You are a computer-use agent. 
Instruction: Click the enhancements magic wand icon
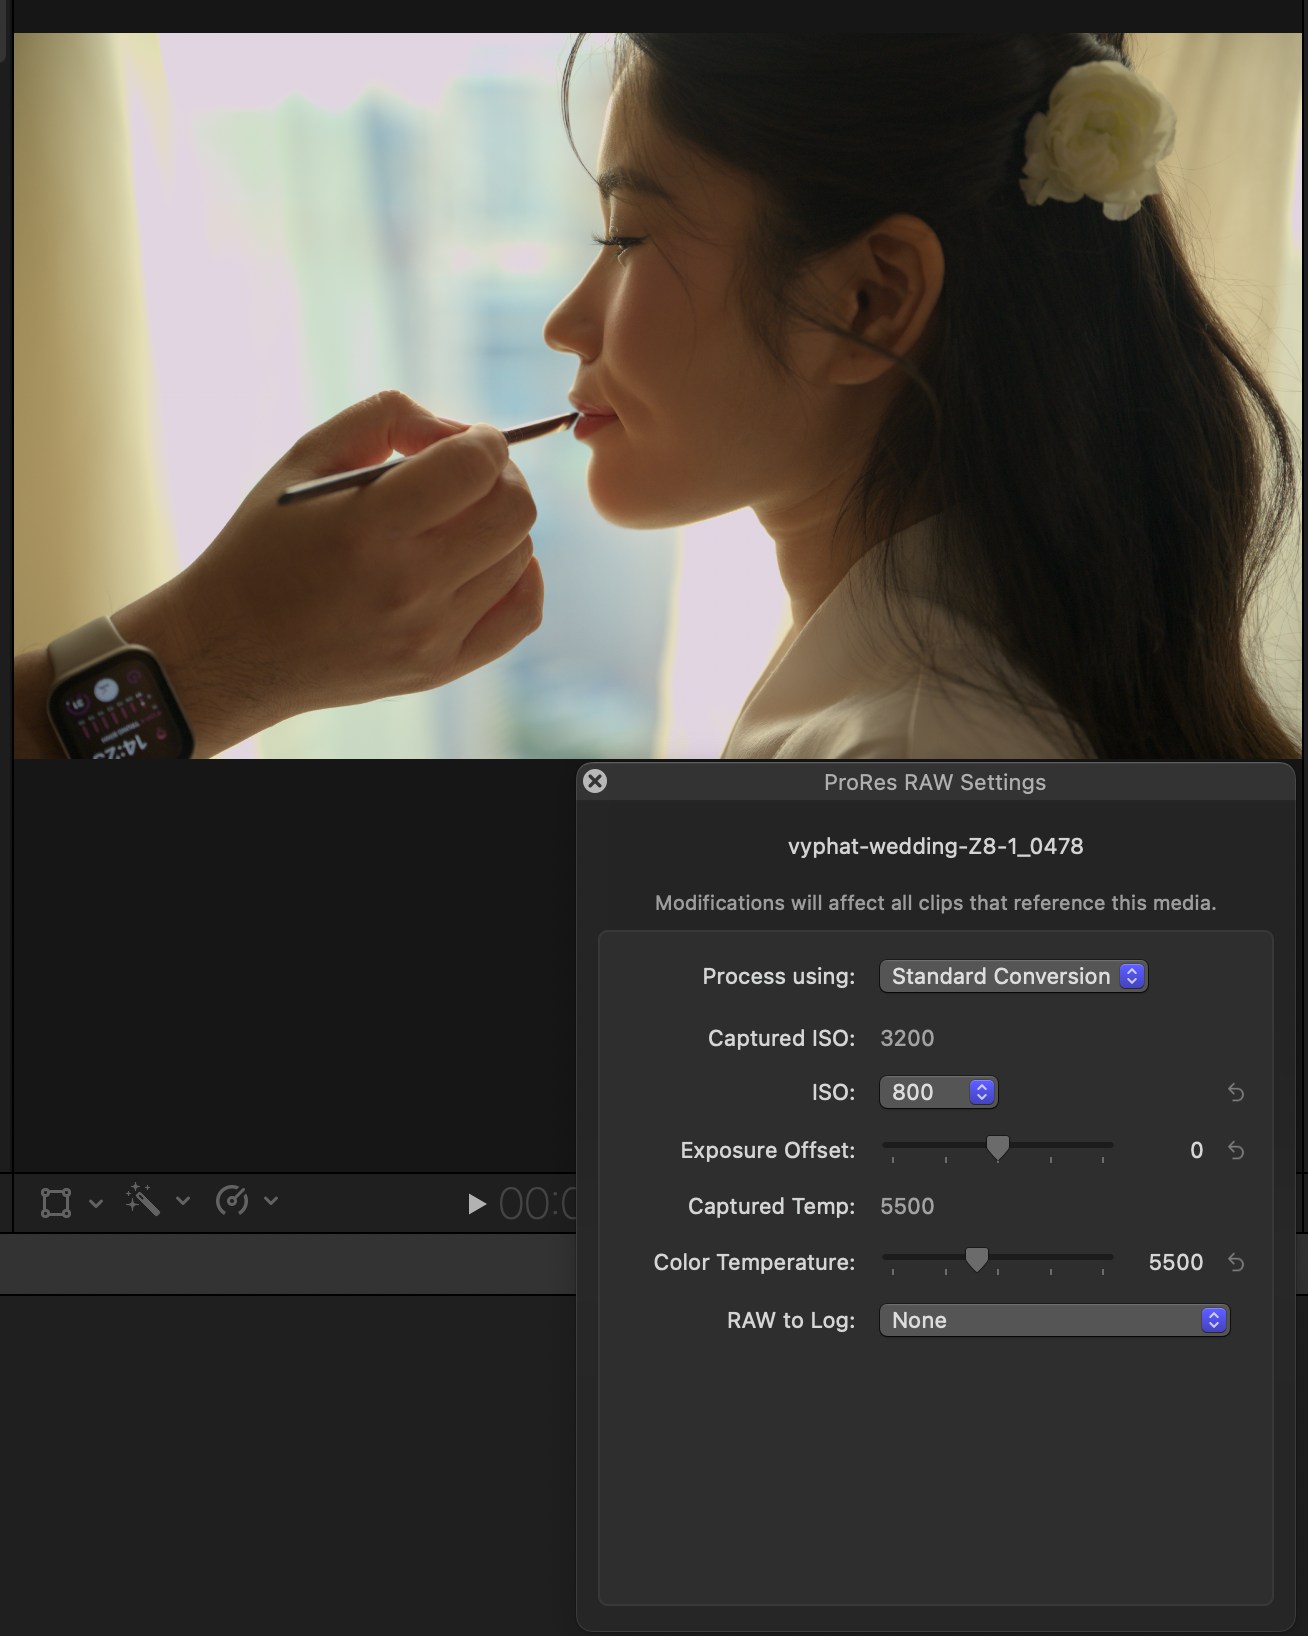(142, 1200)
